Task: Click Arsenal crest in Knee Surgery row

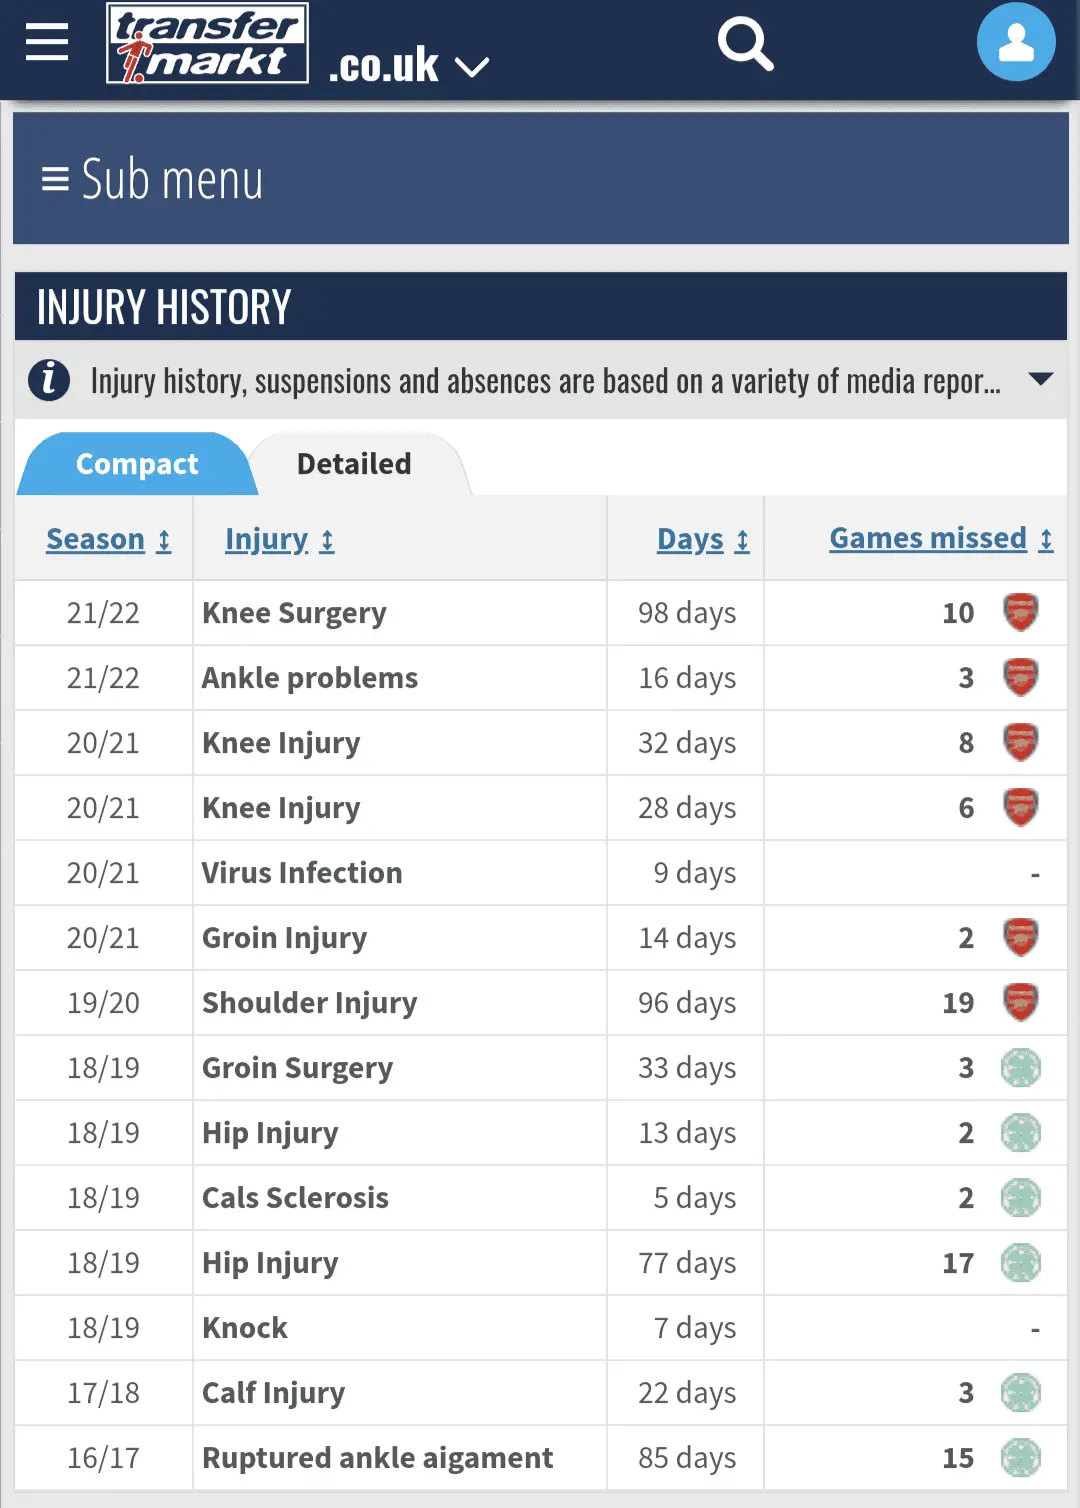Action: pyautogui.click(x=1020, y=612)
